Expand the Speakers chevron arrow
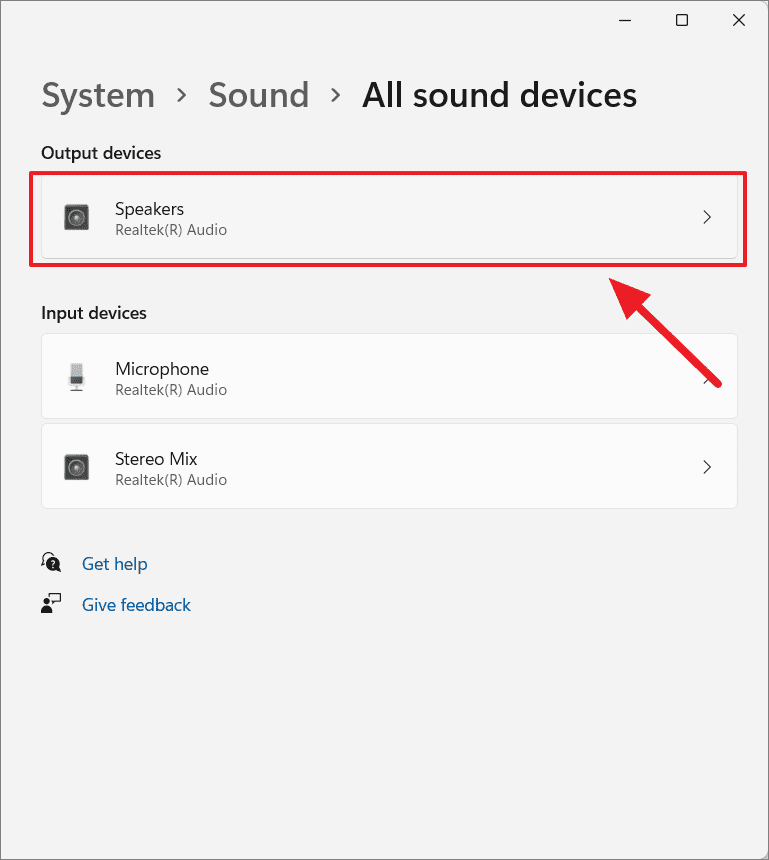 pos(707,217)
